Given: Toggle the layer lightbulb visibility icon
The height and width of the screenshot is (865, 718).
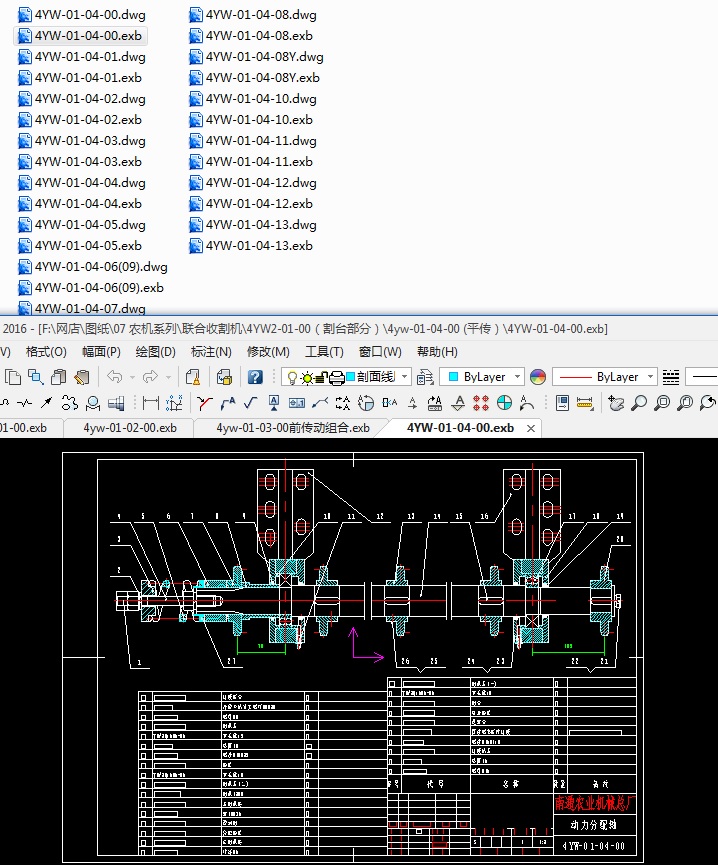Looking at the screenshot, I should pos(291,377).
